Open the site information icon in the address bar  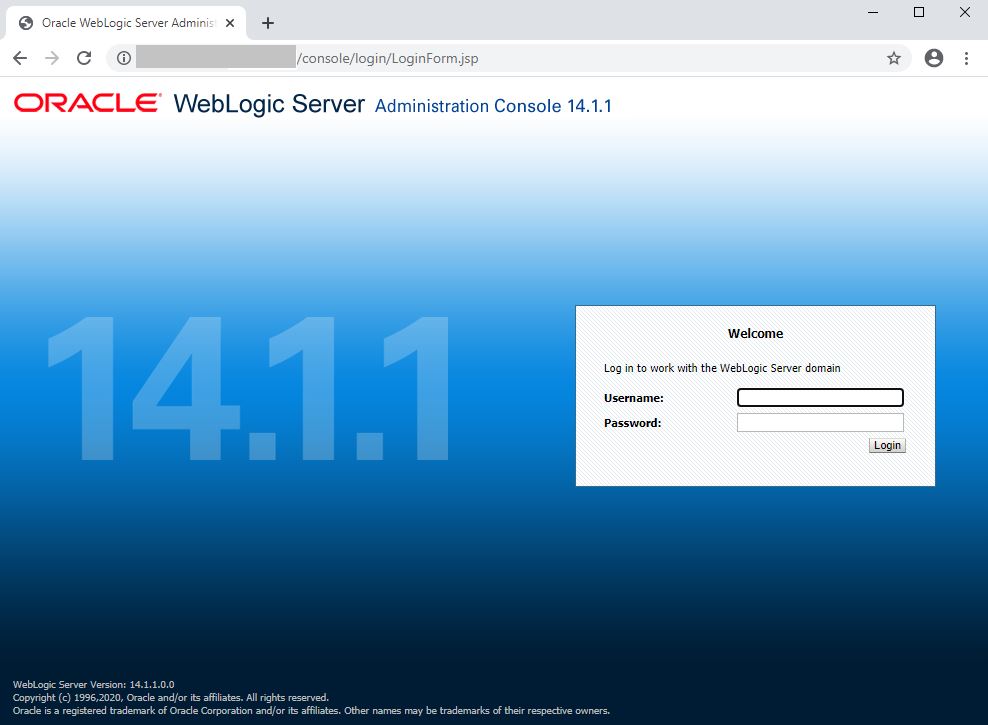click(x=124, y=59)
